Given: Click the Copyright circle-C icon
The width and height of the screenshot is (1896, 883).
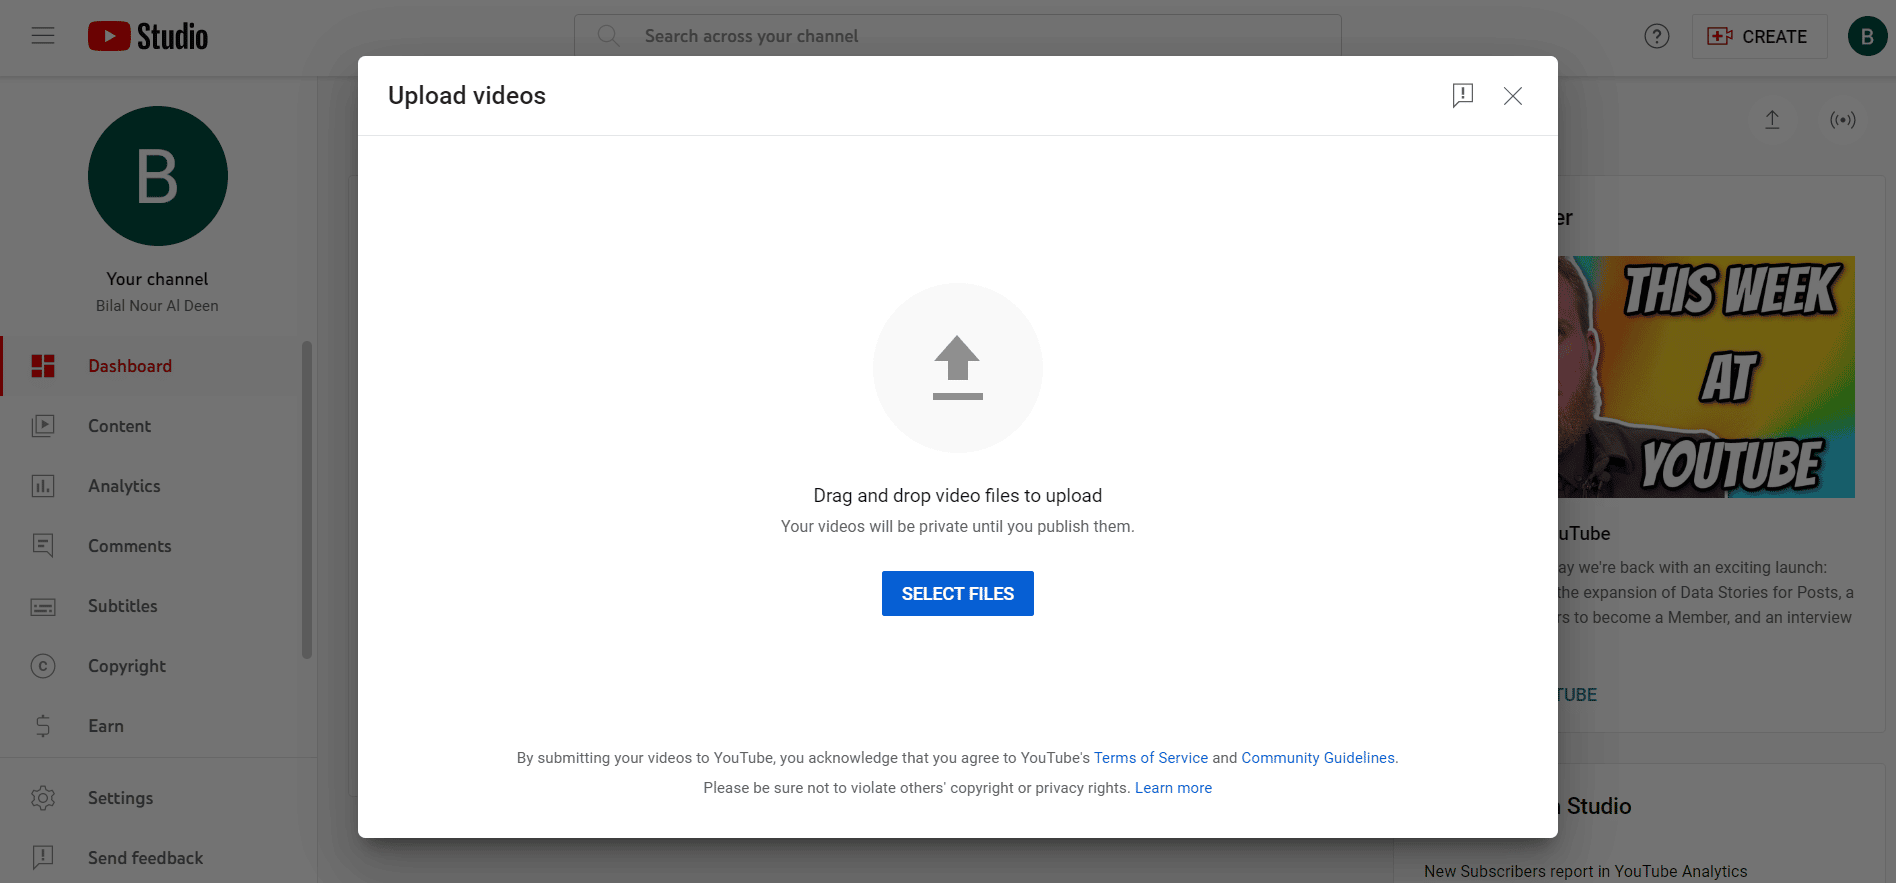Looking at the screenshot, I should [x=43, y=666].
